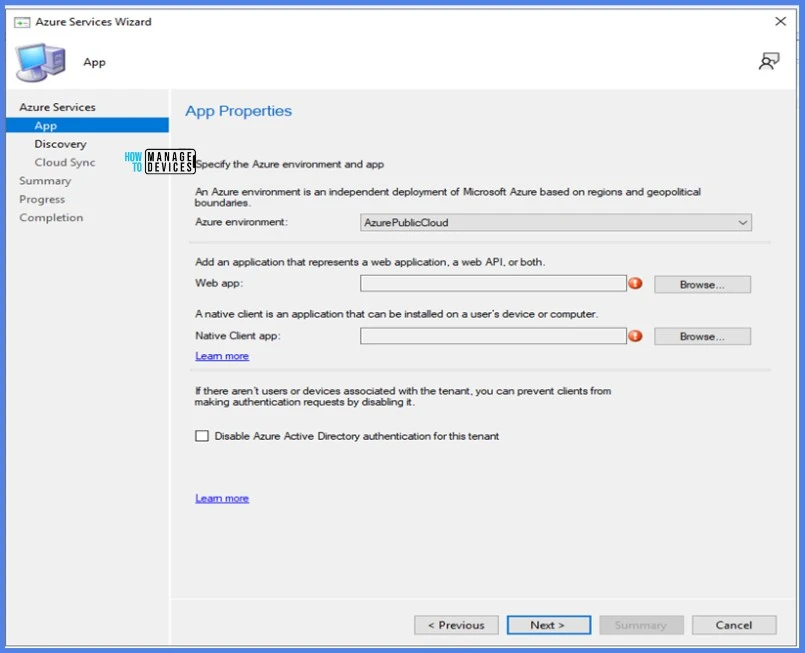This screenshot has height=653, width=805.
Task: Go back with the Previous button
Action: [456, 625]
